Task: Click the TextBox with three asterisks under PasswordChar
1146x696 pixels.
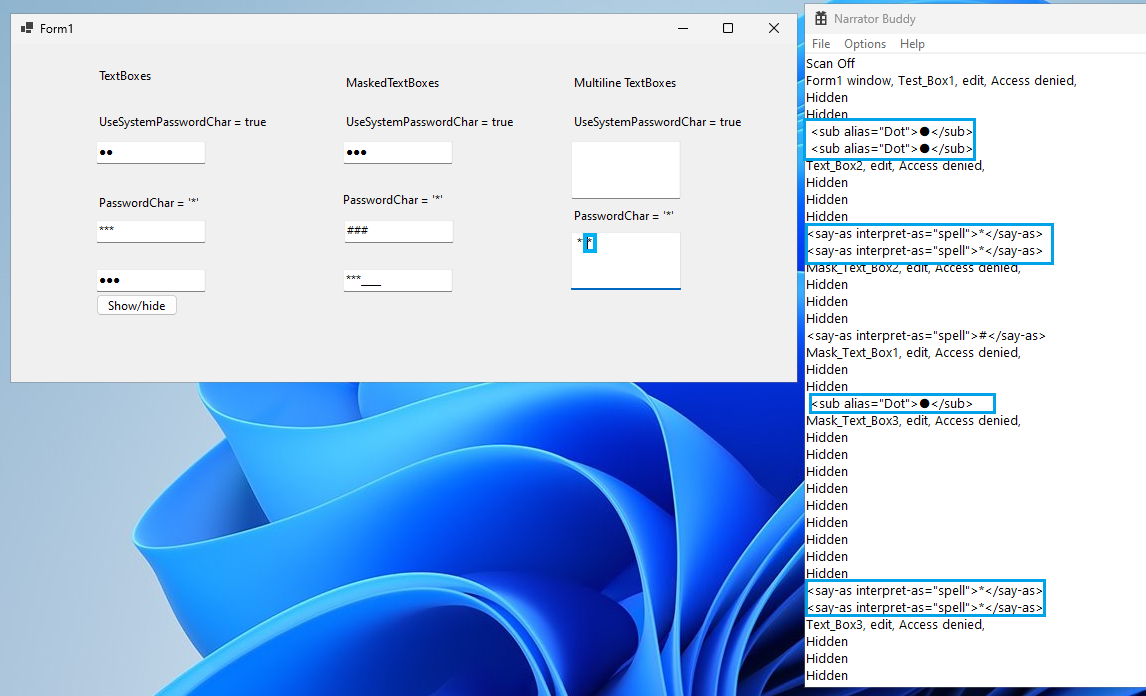Action: coord(150,231)
